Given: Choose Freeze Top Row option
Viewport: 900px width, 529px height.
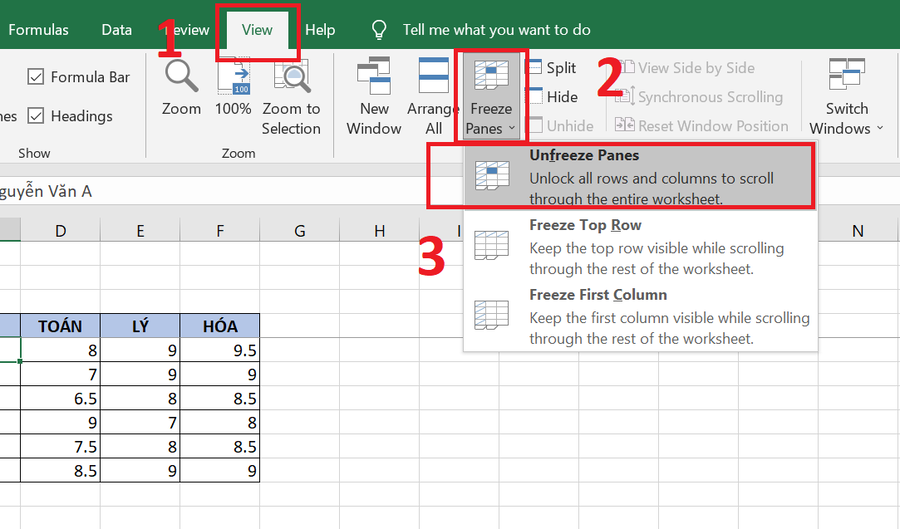Looking at the screenshot, I should pos(640,247).
